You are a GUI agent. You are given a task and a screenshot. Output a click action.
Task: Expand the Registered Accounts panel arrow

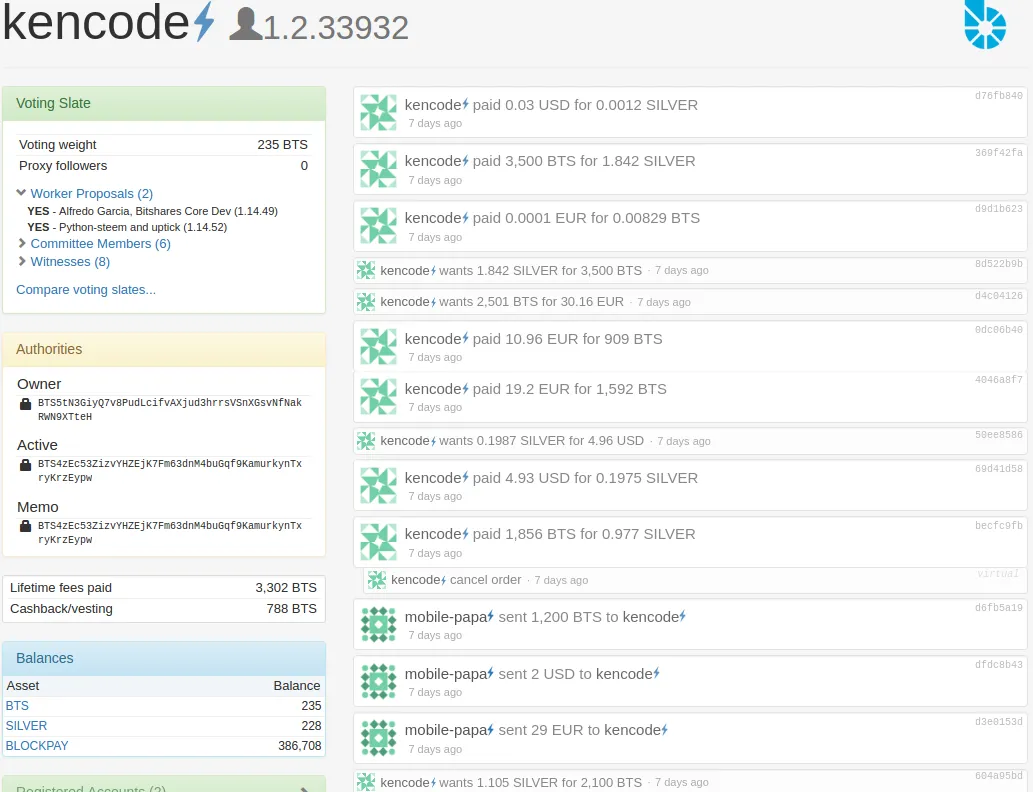point(304,789)
